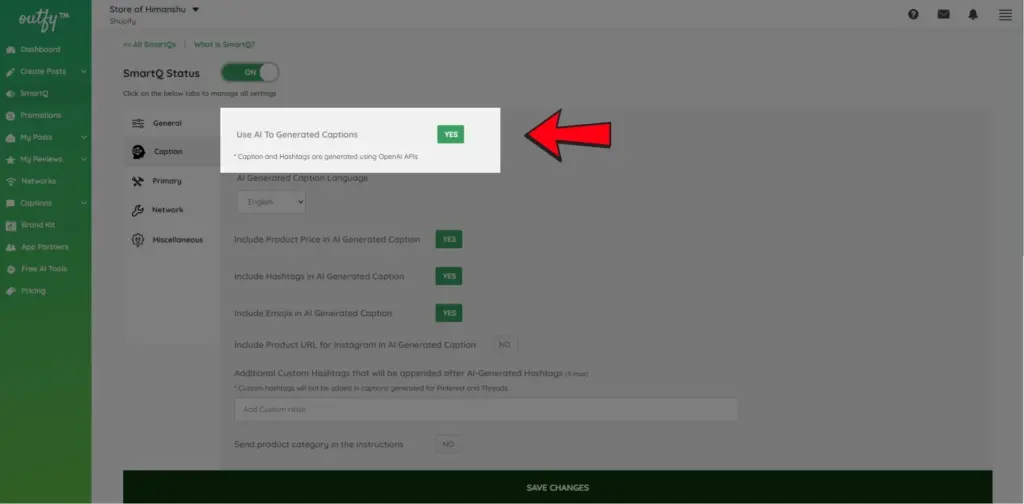Image resolution: width=1024 pixels, height=504 pixels.
Task: Follow the What is SmartQ? link
Action: pyautogui.click(x=224, y=44)
